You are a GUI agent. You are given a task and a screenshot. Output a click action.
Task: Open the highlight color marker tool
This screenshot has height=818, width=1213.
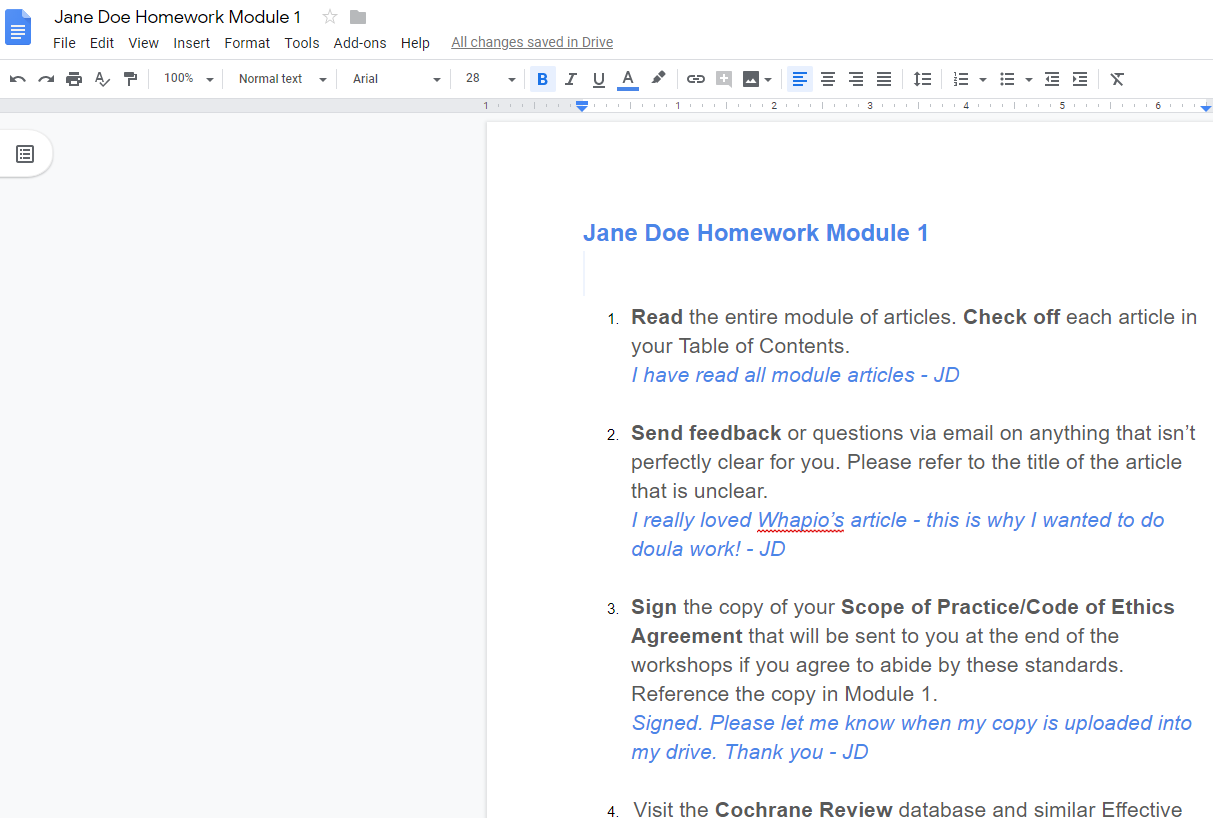658,79
